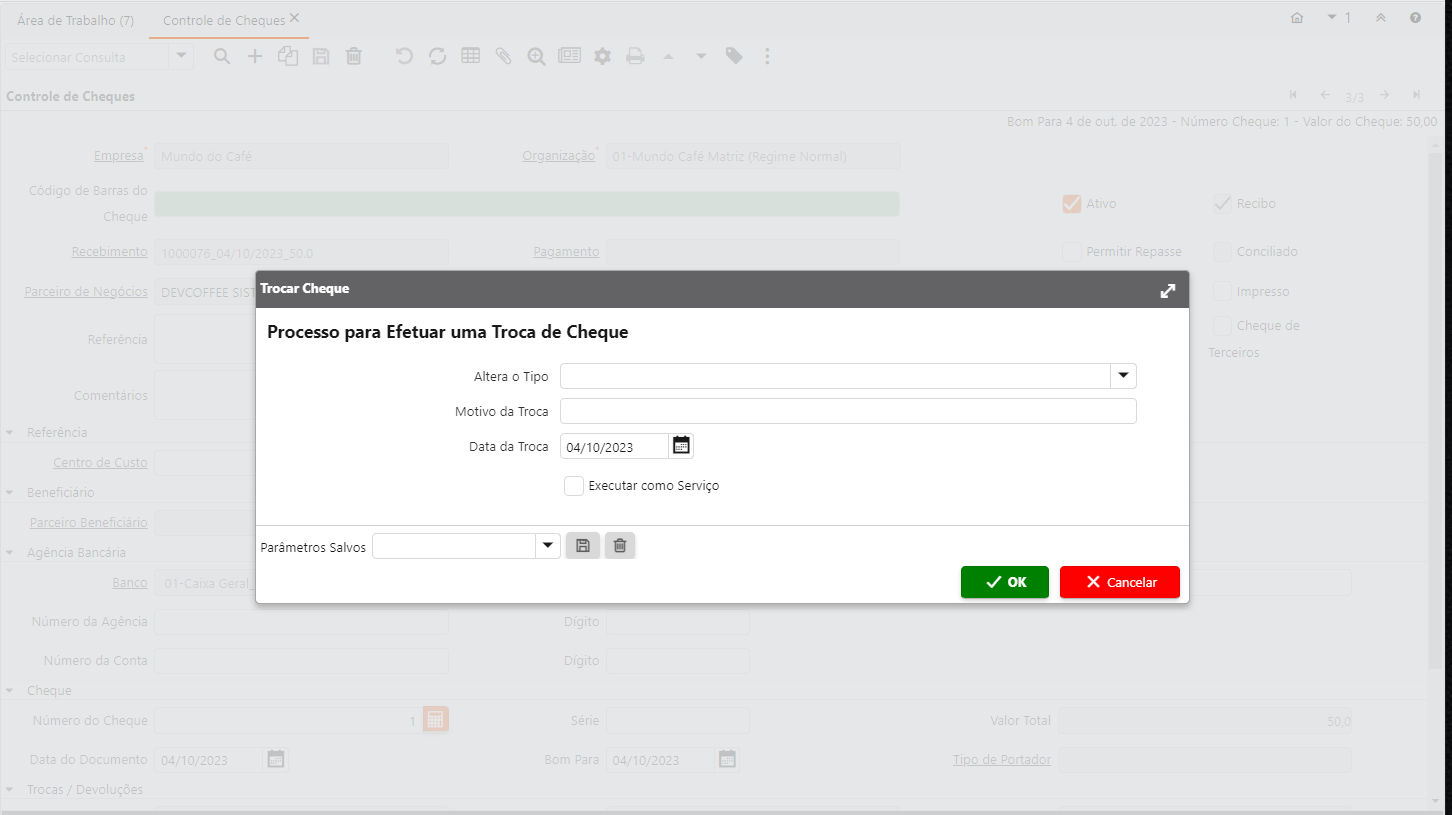Toggle the Ativo checkbox

click(x=1072, y=203)
